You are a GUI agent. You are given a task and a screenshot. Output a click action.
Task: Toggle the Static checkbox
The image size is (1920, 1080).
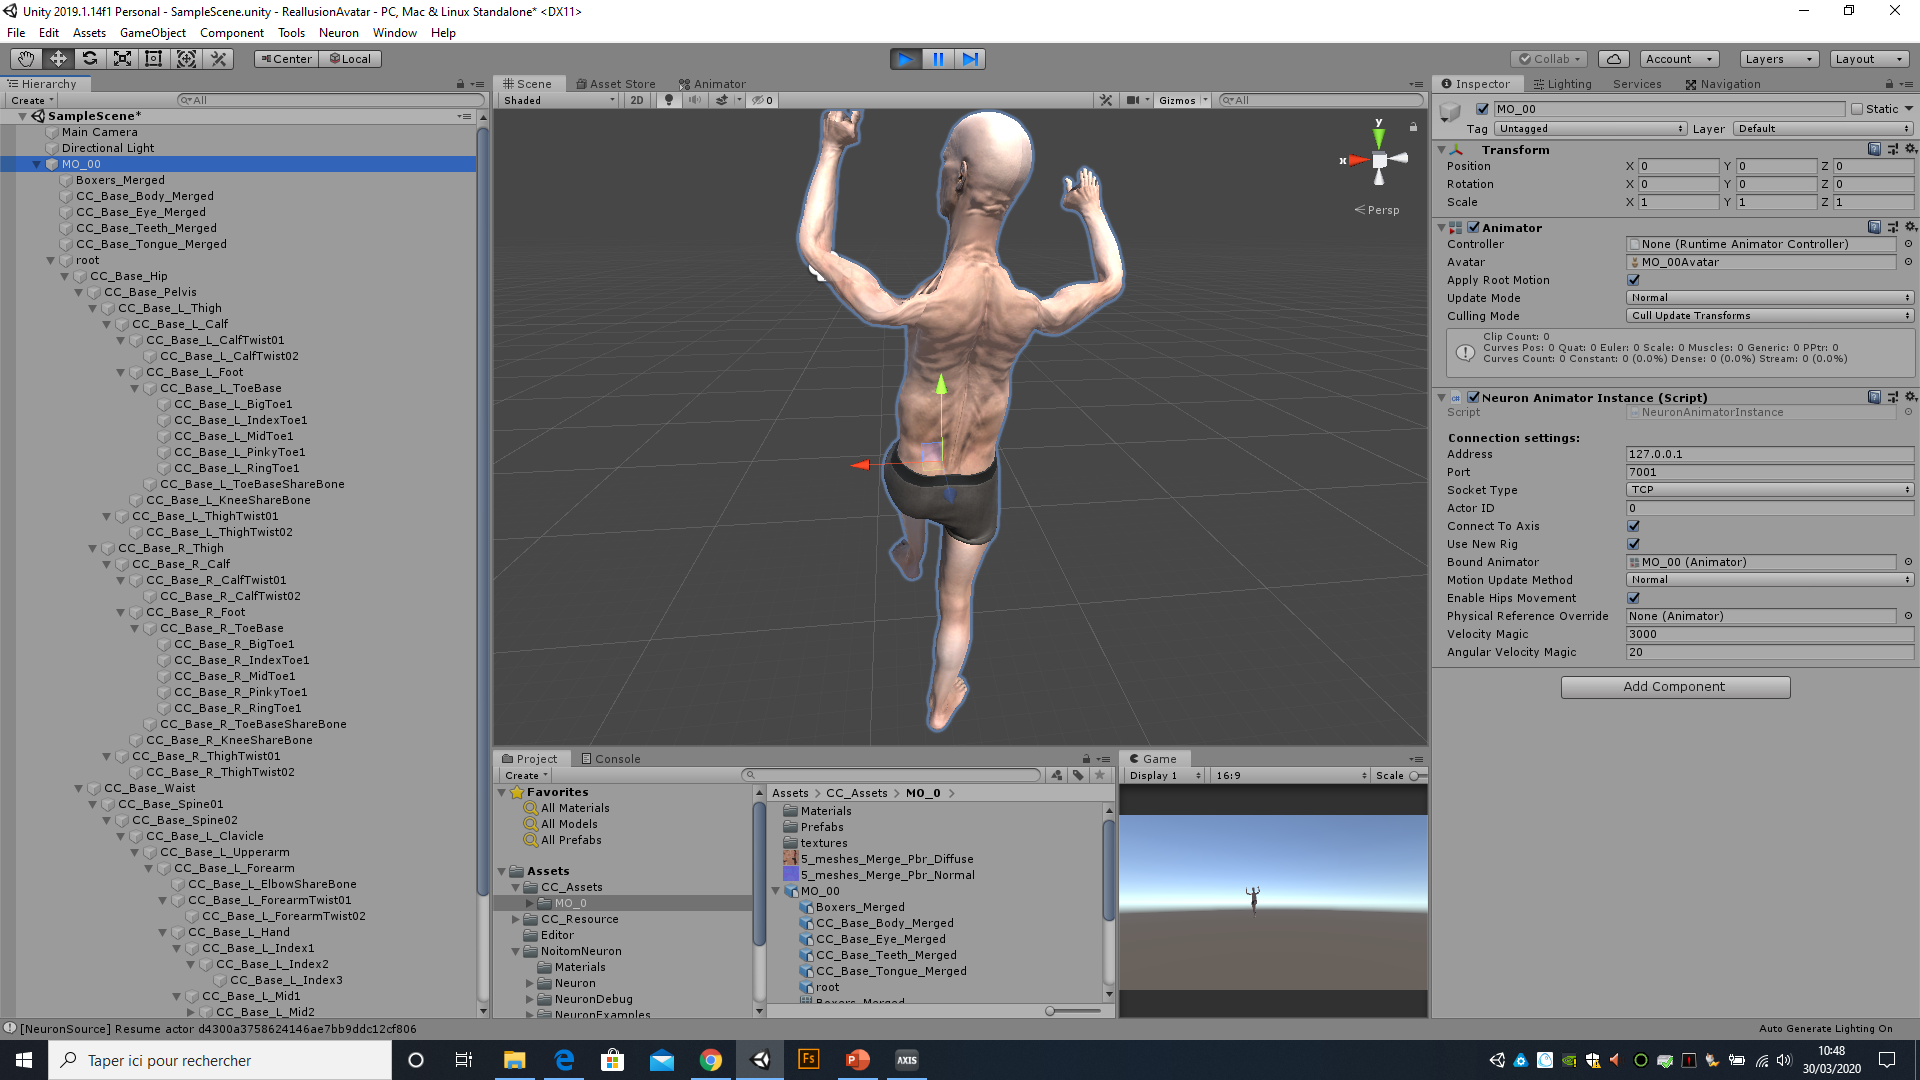1857,109
